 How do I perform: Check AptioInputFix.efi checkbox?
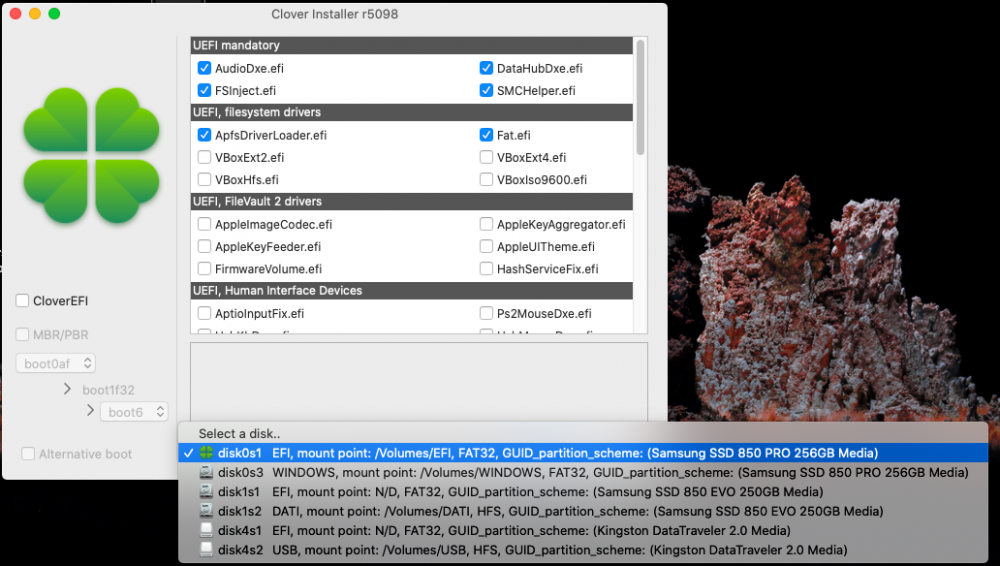point(204,314)
